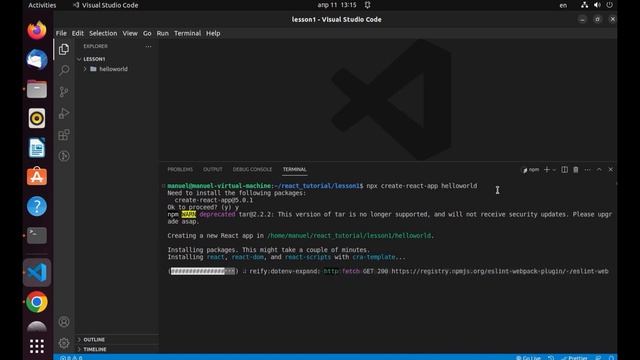The width and height of the screenshot is (640, 360).
Task: Open the Go menu
Action: pos(147,33)
